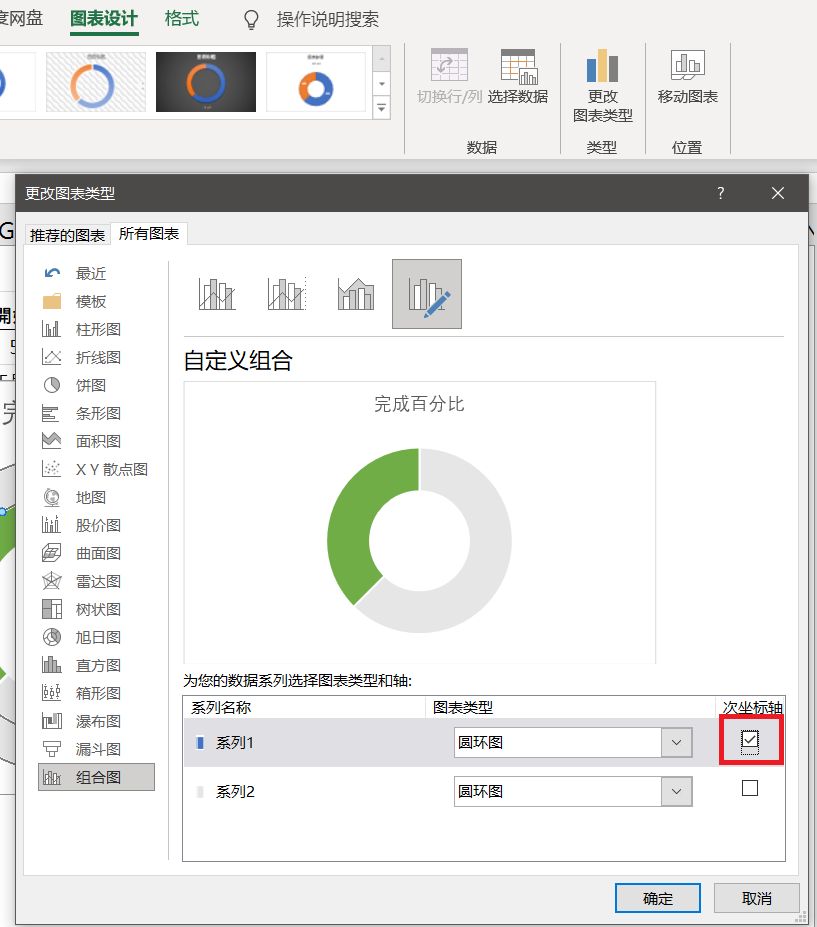Choose Combo chart (组合图) category

point(96,777)
